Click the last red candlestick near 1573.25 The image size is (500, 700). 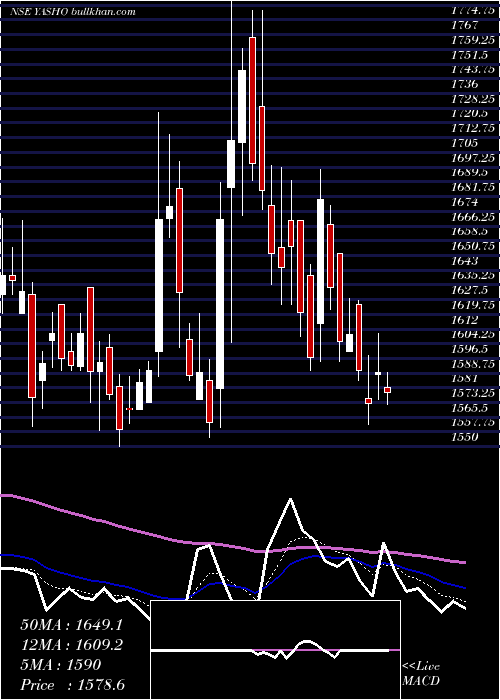388,390
